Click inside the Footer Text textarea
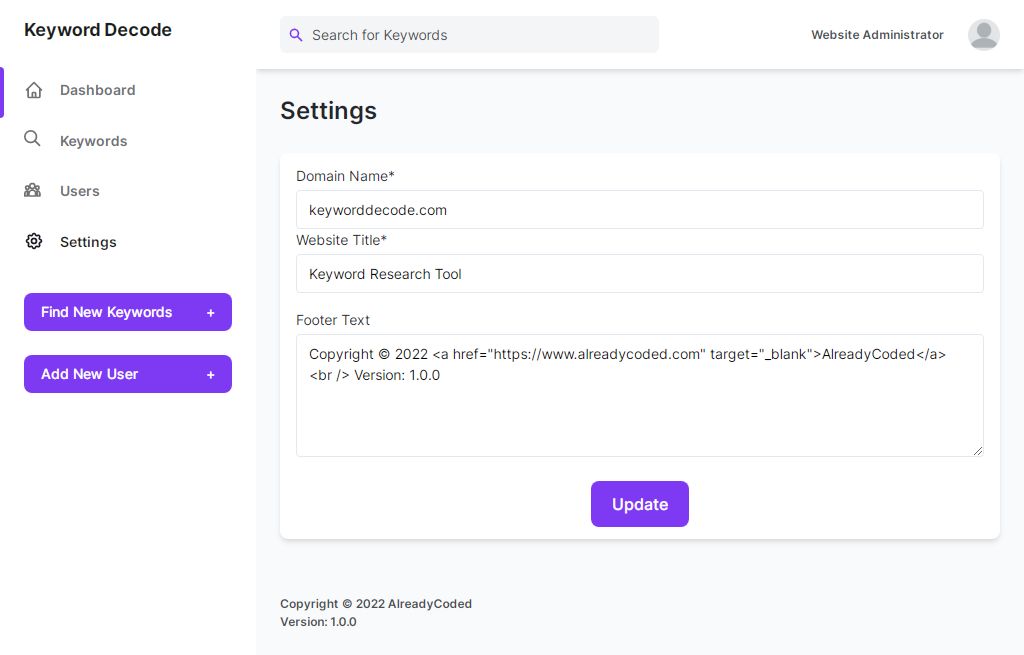Image resolution: width=1024 pixels, height=655 pixels. 639,410
